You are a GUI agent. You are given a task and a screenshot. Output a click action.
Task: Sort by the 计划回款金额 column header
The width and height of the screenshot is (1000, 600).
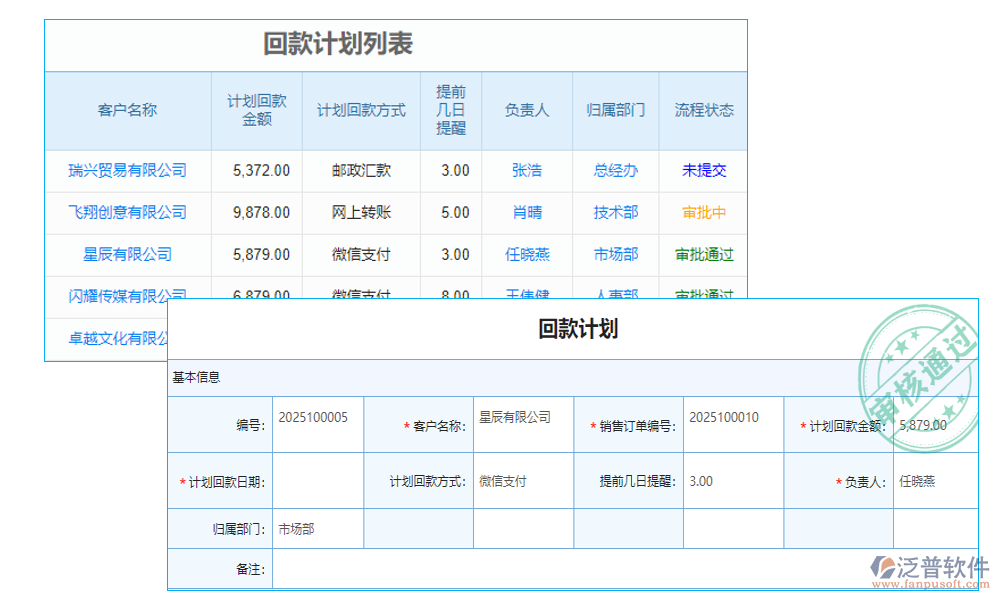click(x=257, y=110)
